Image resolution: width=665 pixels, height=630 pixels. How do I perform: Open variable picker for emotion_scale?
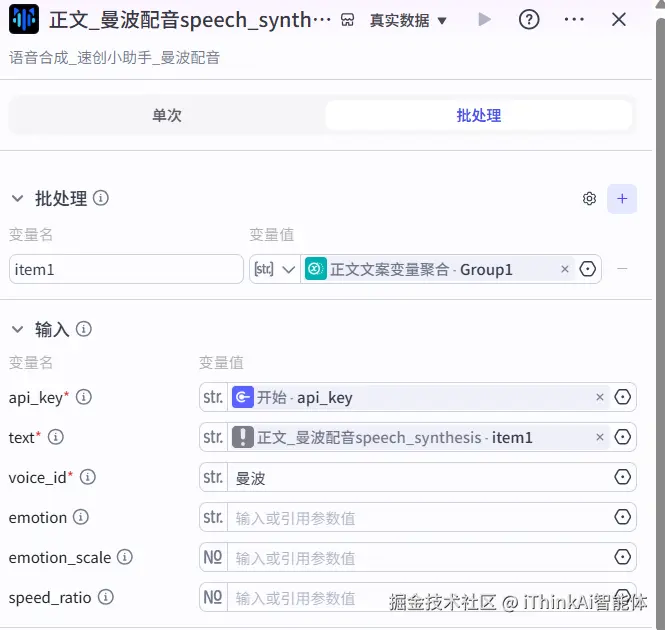(x=622, y=557)
